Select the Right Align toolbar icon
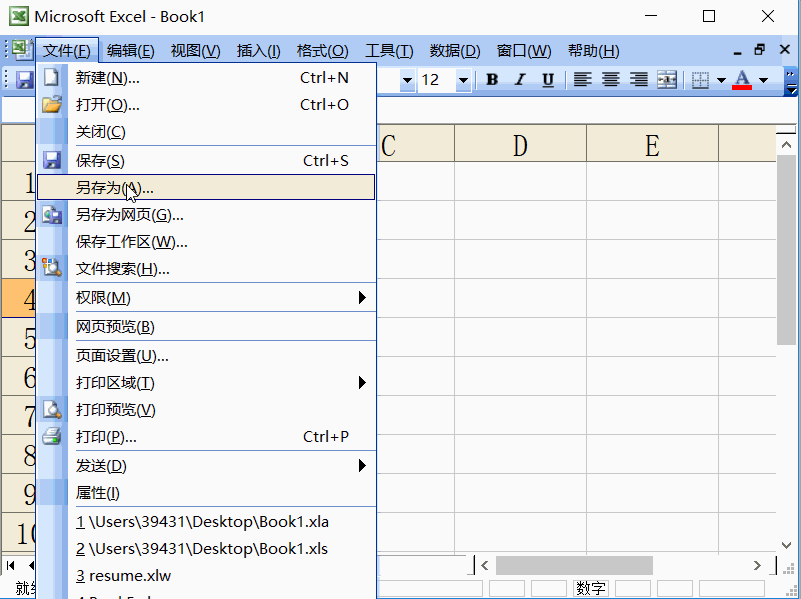801x599 pixels. point(638,79)
